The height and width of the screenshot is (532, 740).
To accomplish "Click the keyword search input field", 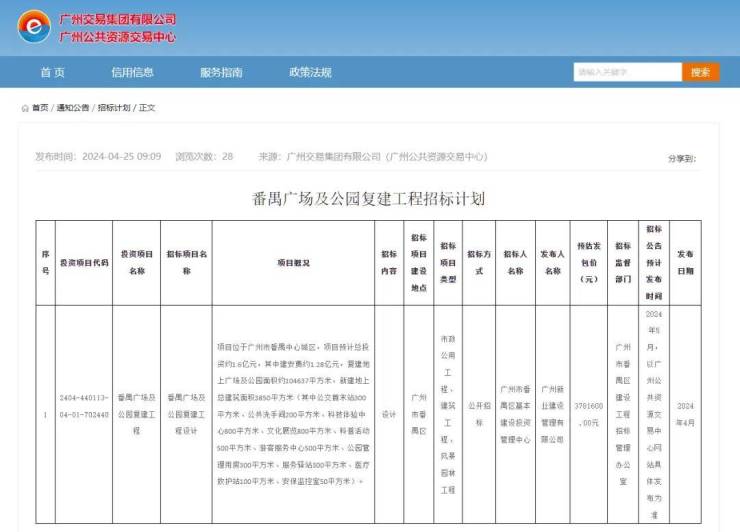I will pyautogui.click(x=627, y=72).
